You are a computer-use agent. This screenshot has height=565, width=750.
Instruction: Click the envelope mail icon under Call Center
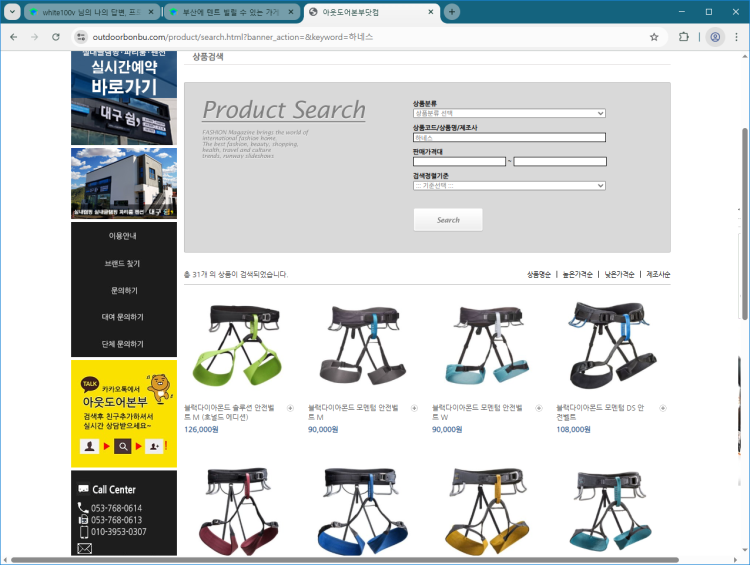84,548
